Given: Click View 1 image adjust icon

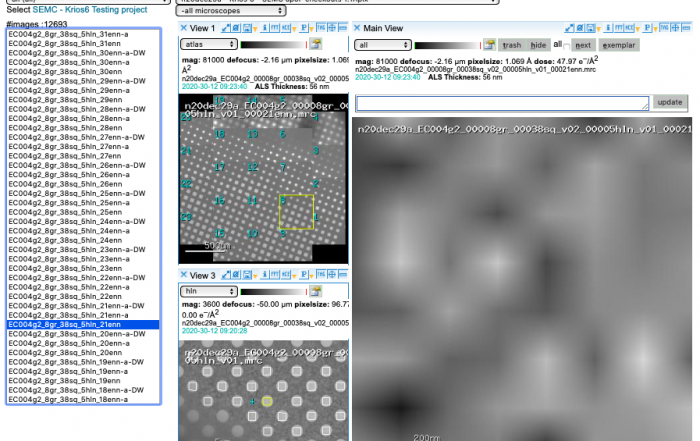Looking at the screenshot, I should click(x=316, y=44).
